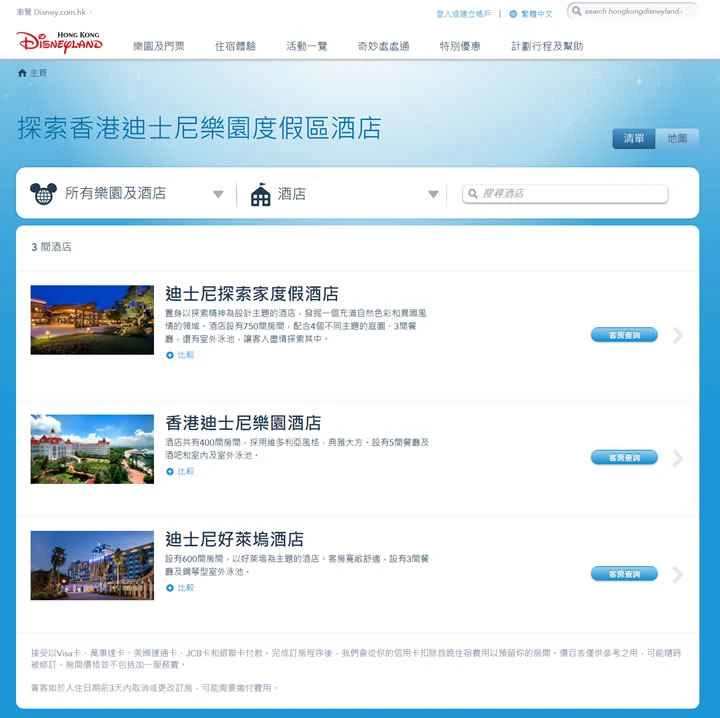The image size is (720, 718).
Task: Click the Explorers Lodge night photo thumbnail
Action: pos(92,320)
